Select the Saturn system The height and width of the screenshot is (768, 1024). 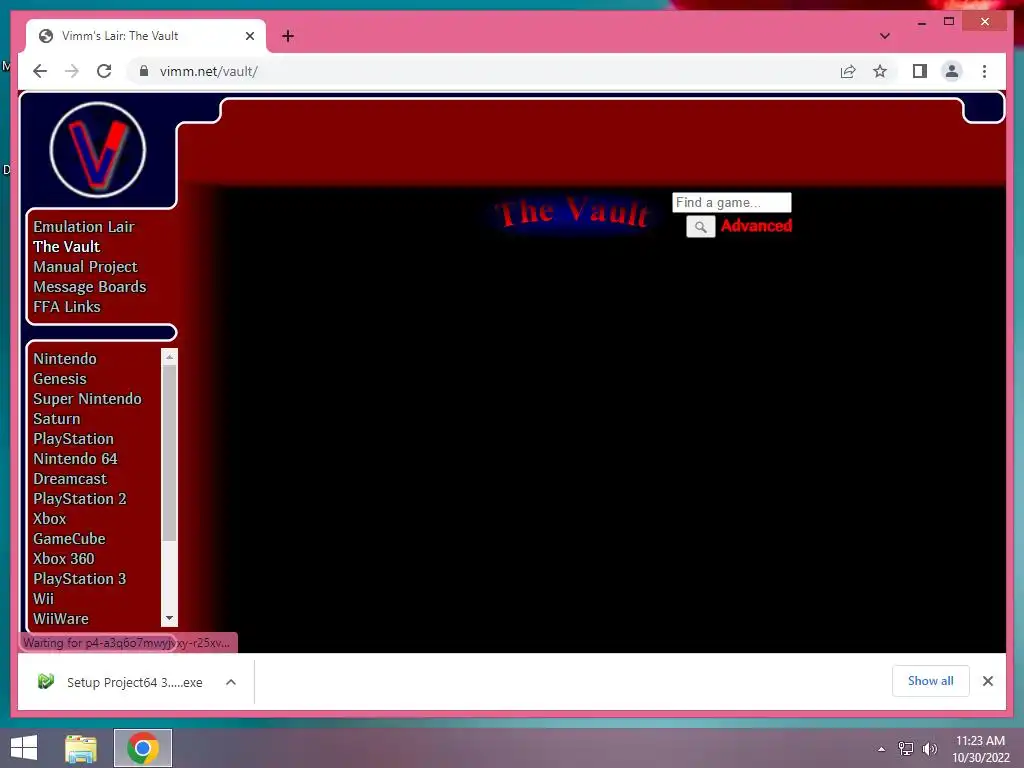coord(57,419)
